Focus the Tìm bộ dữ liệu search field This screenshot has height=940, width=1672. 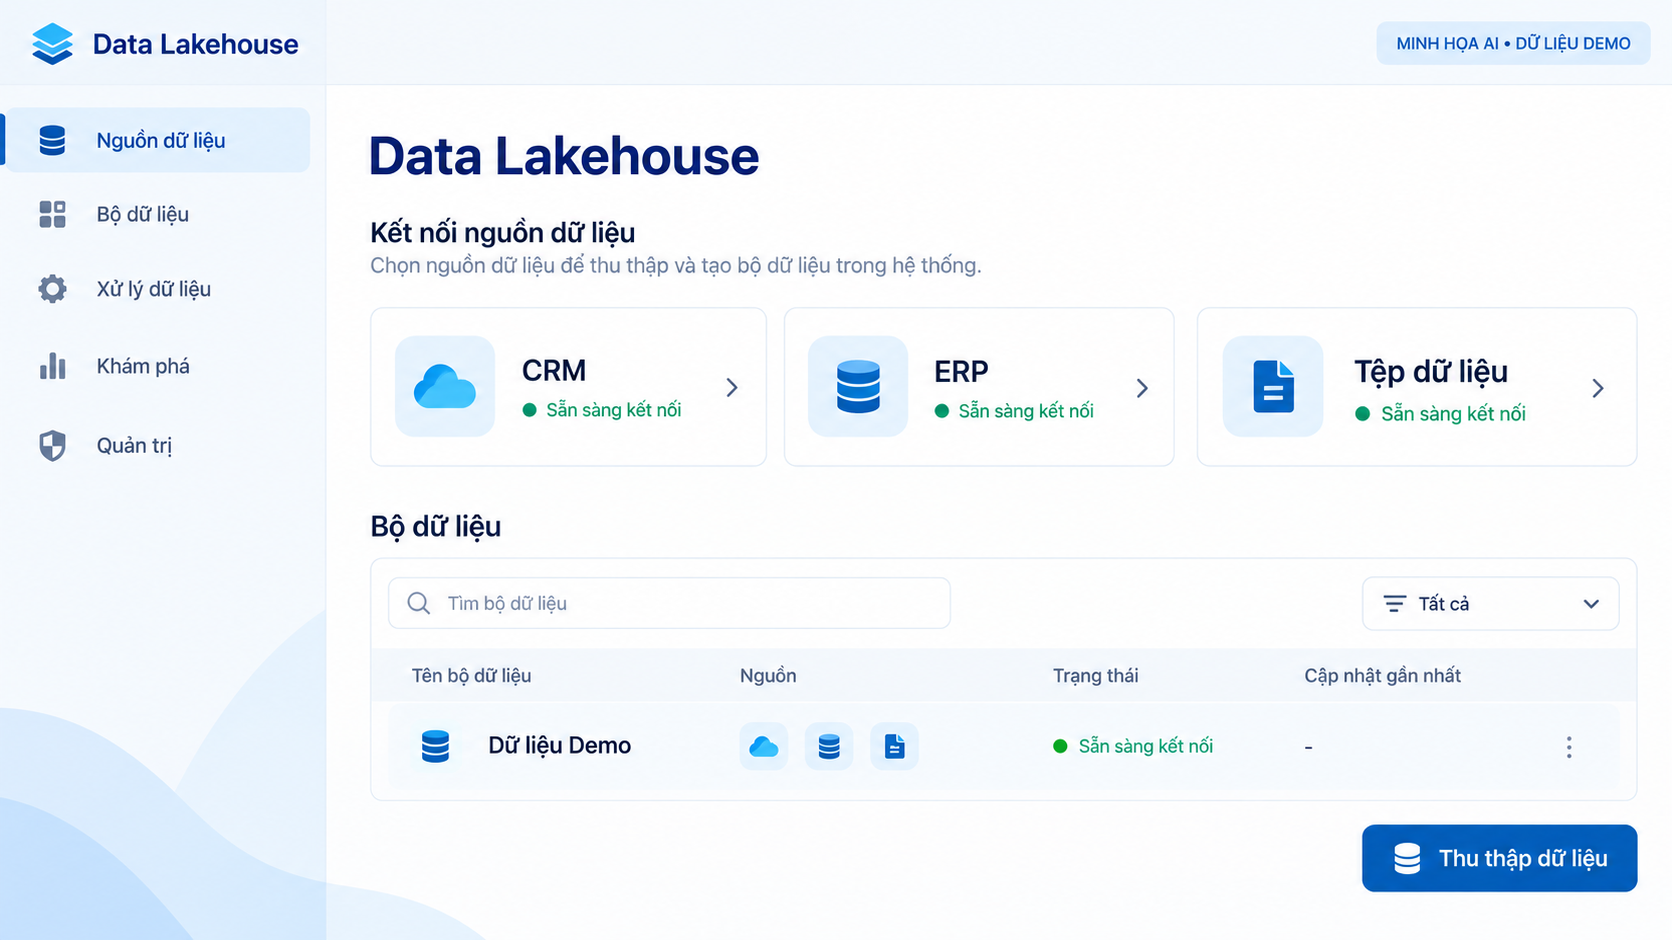pyautogui.click(x=669, y=603)
